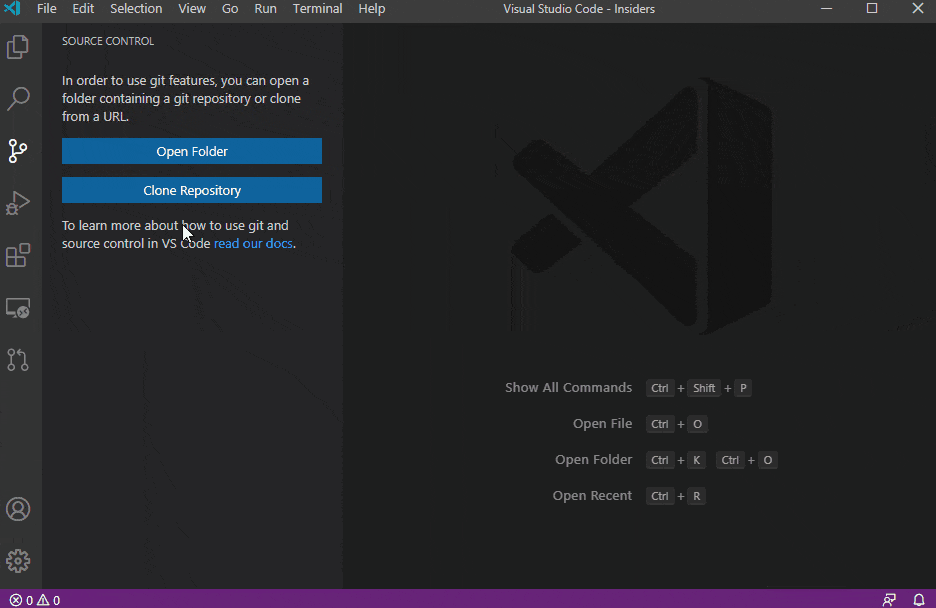
Task: Open the Manage settings gear
Action: [x=18, y=561]
